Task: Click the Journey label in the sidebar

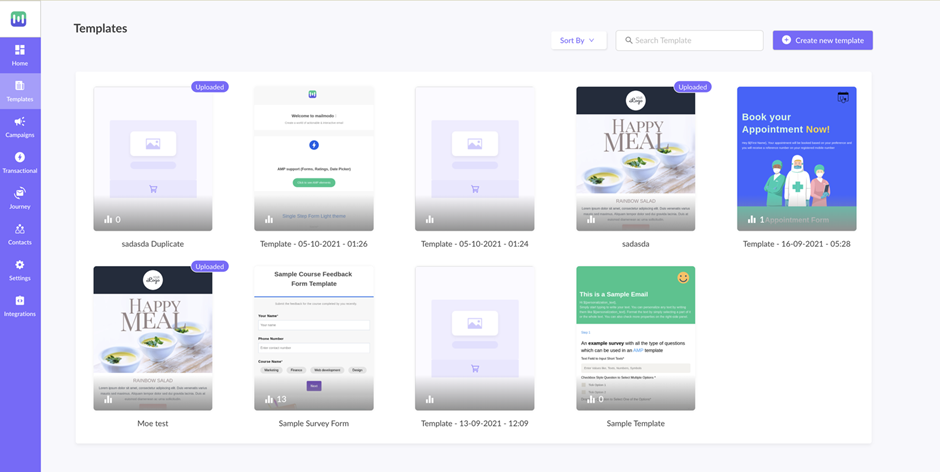Action: coord(20,206)
